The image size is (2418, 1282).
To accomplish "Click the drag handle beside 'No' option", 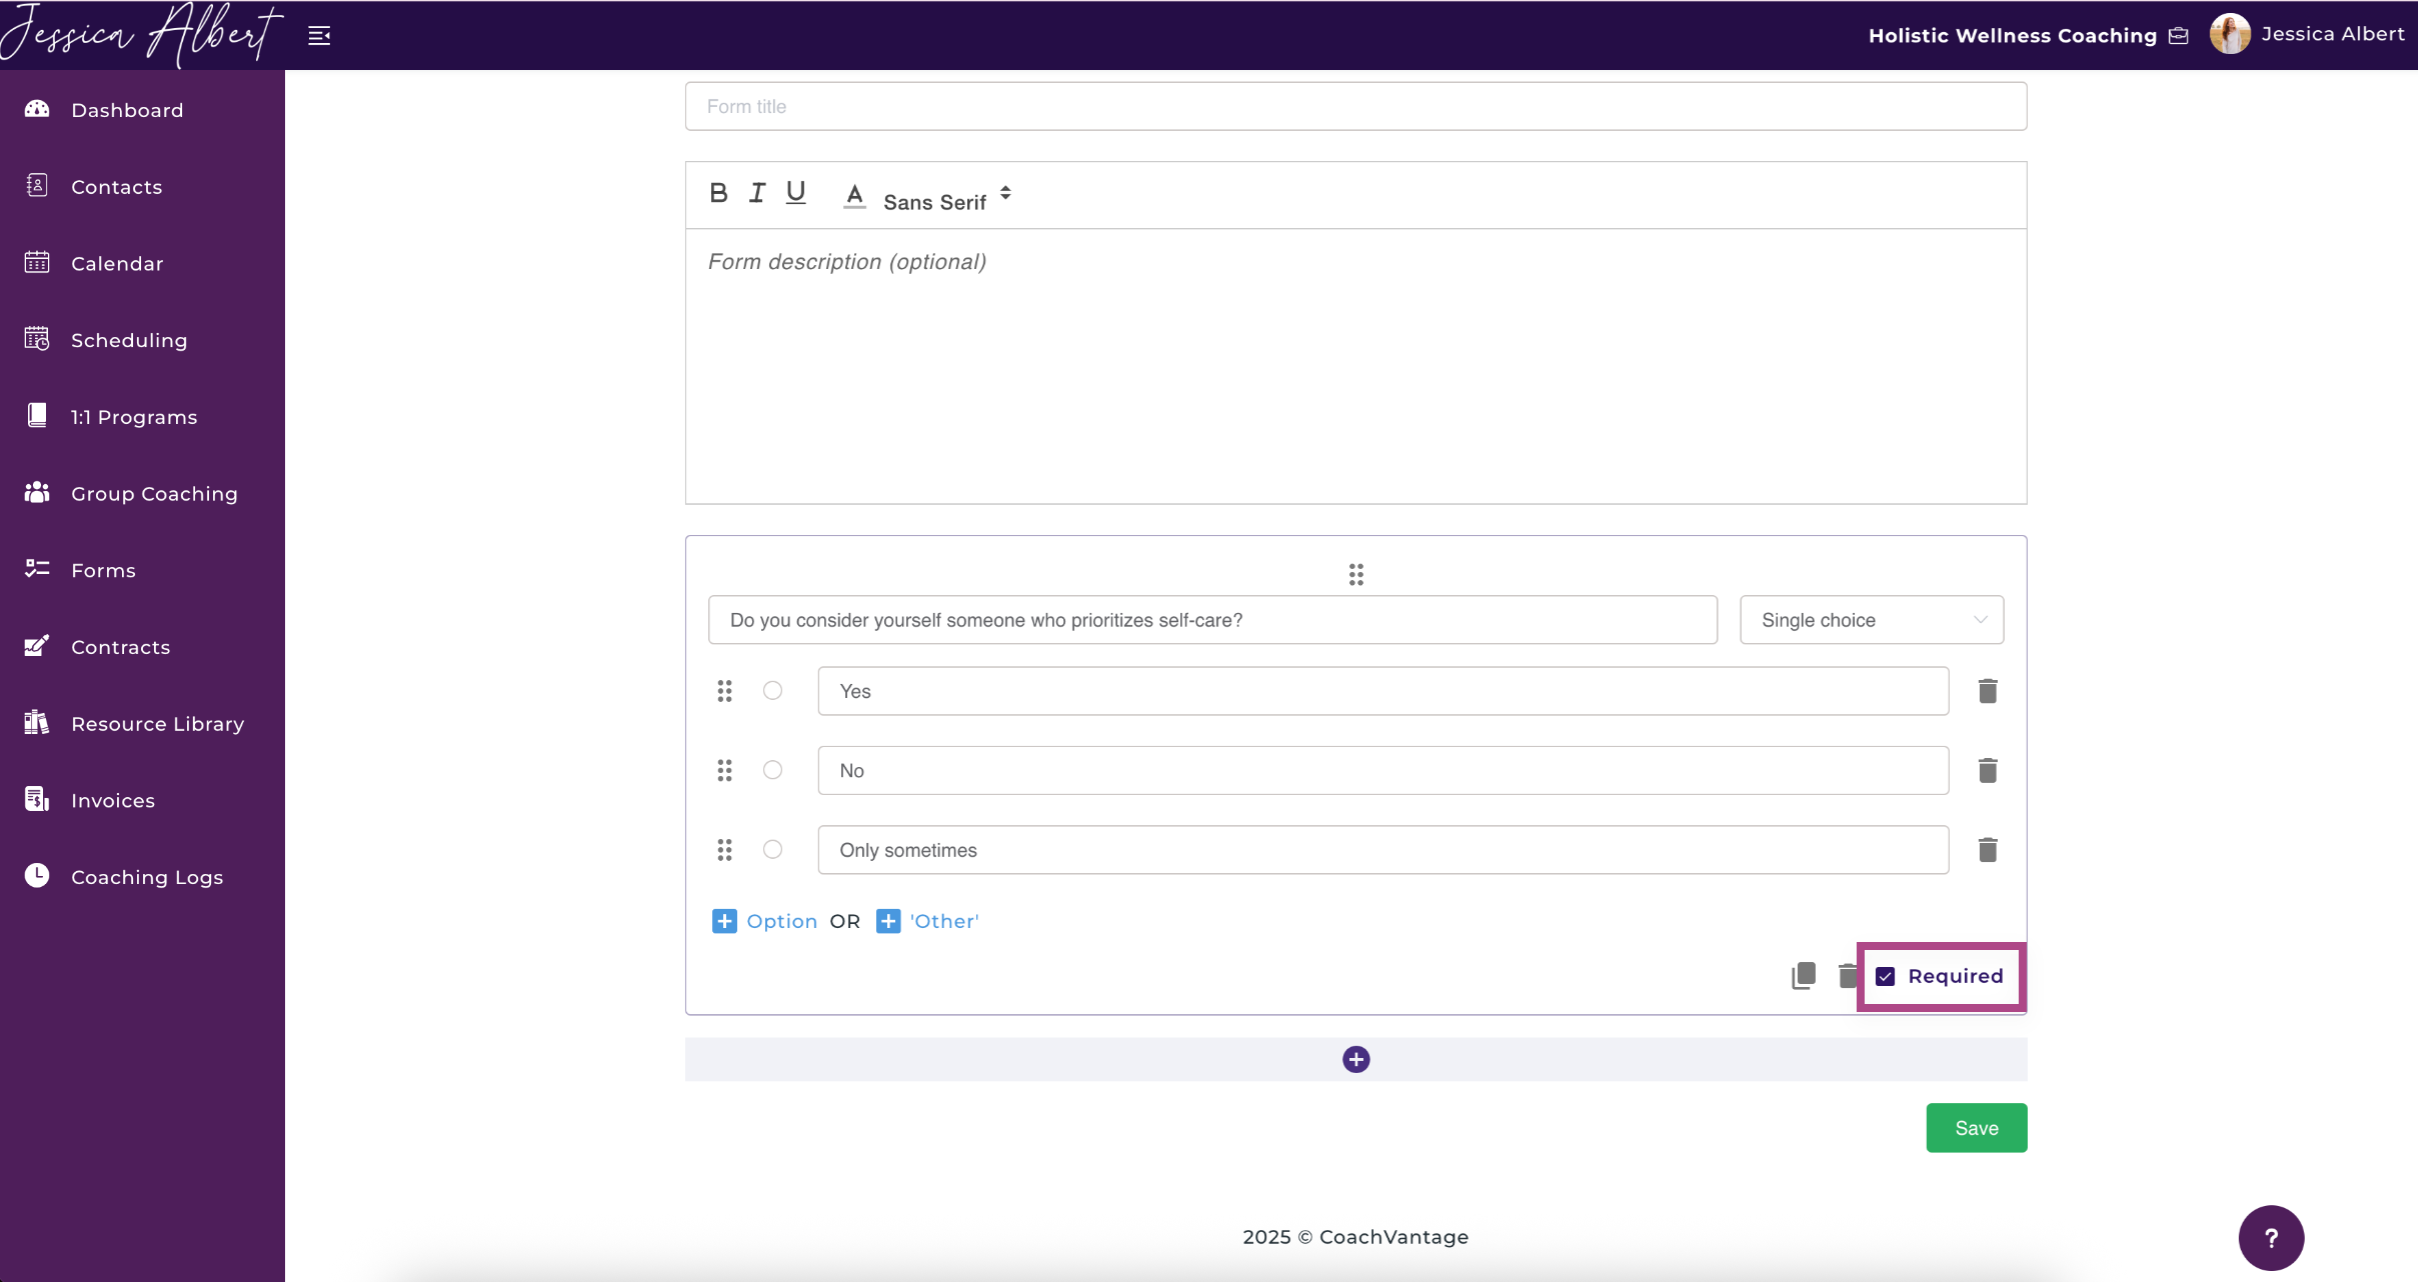I will [x=725, y=770].
